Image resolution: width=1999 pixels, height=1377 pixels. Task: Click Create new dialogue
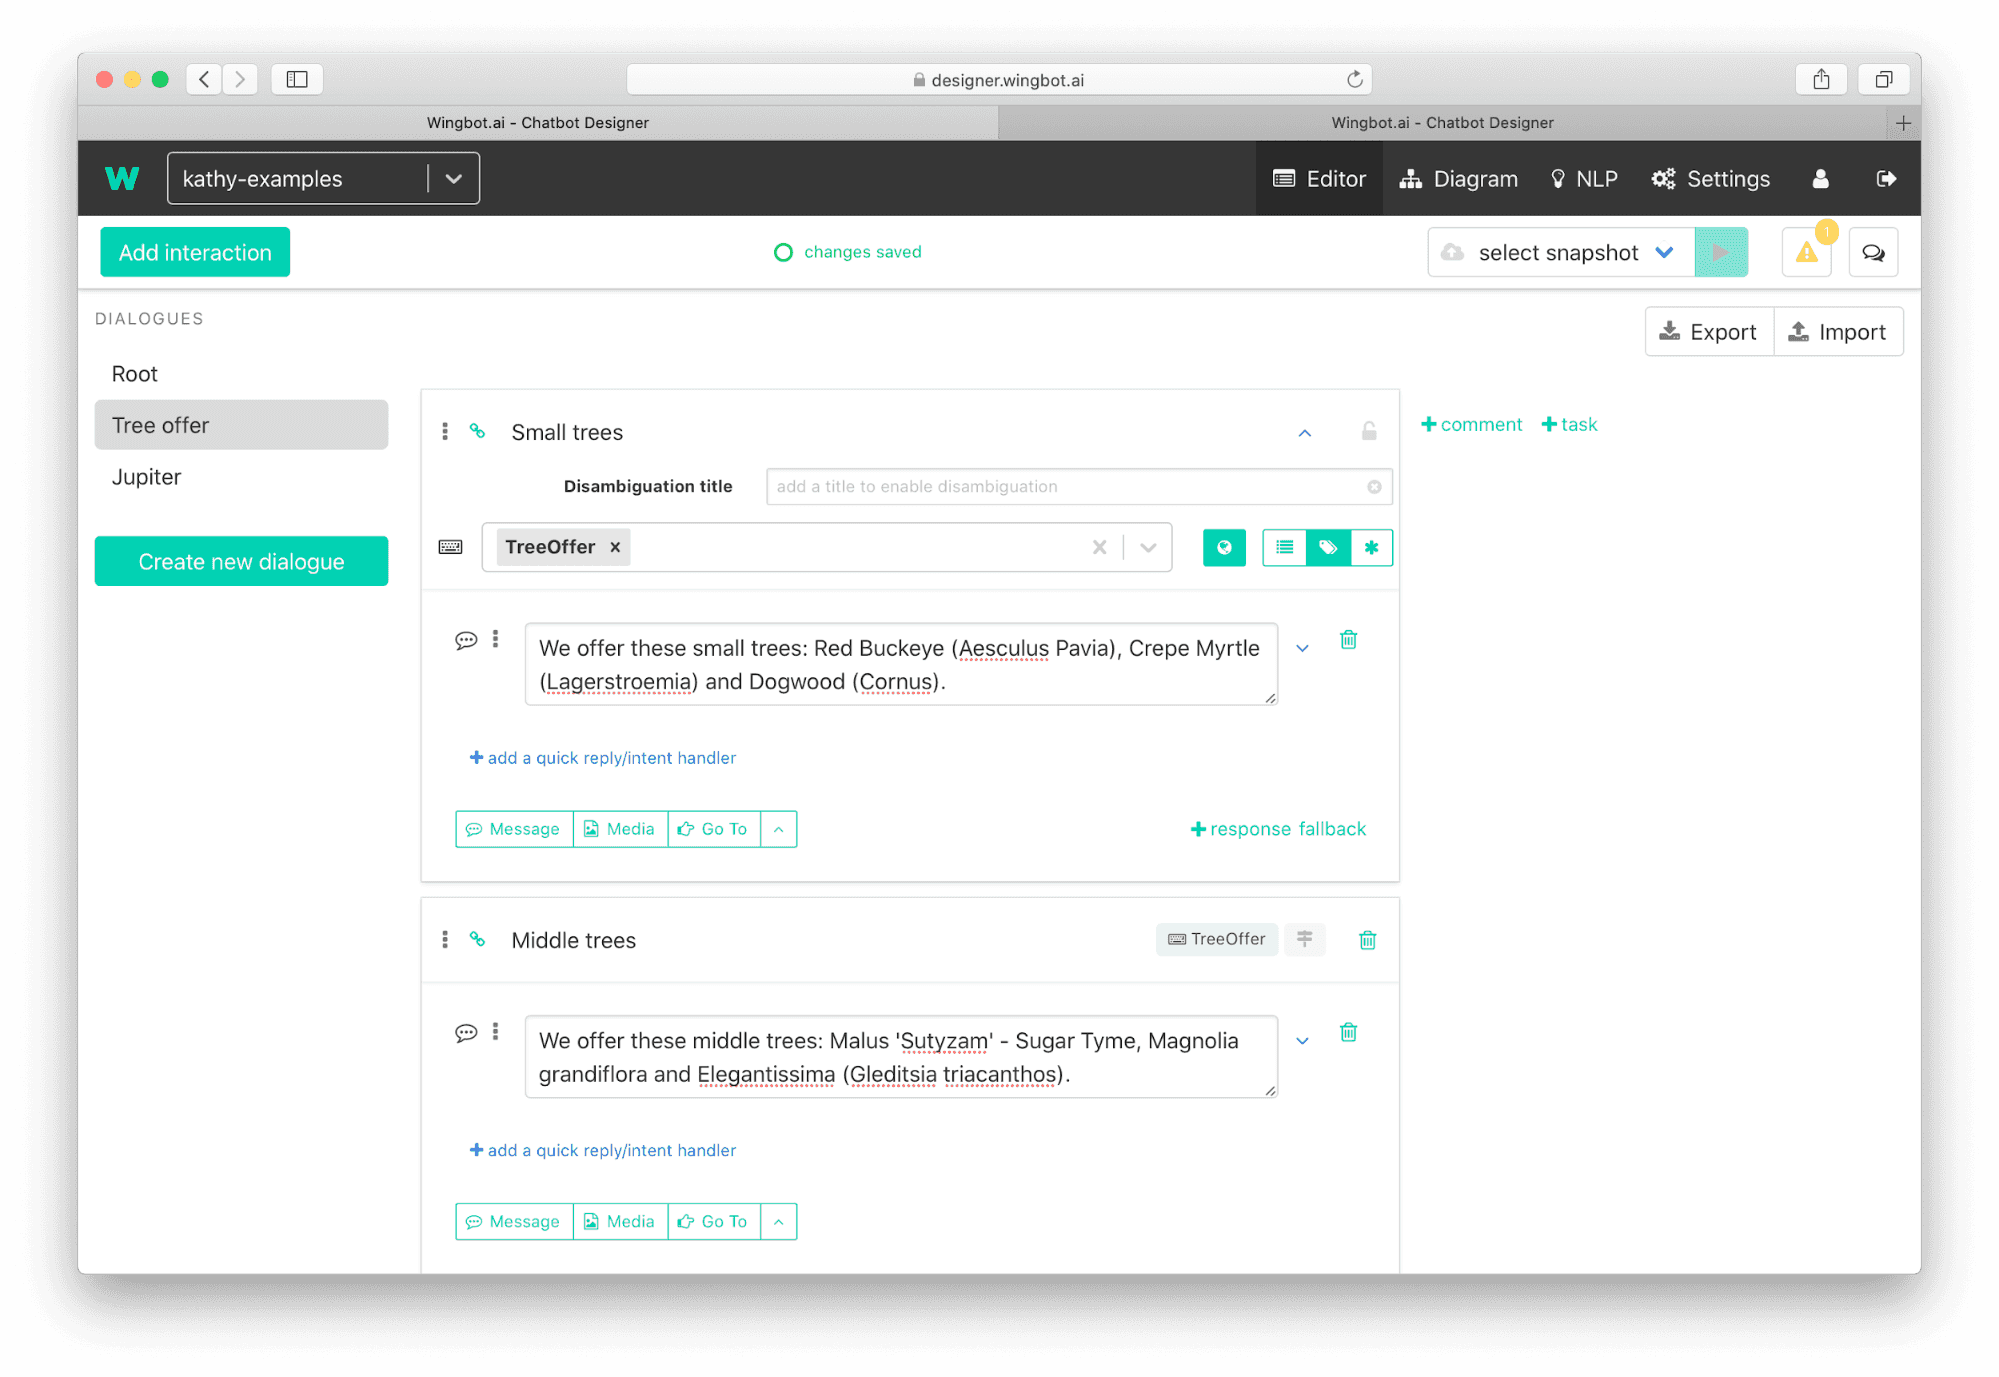tap(241, 562)
